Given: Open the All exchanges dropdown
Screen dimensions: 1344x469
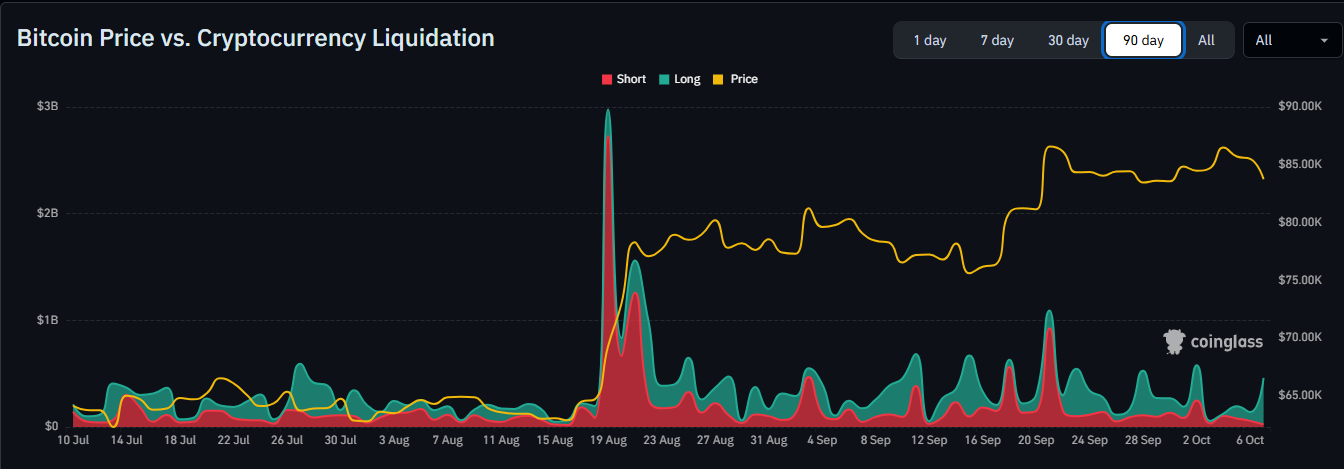Looking at the screenshot, I should pos(1292,40).
